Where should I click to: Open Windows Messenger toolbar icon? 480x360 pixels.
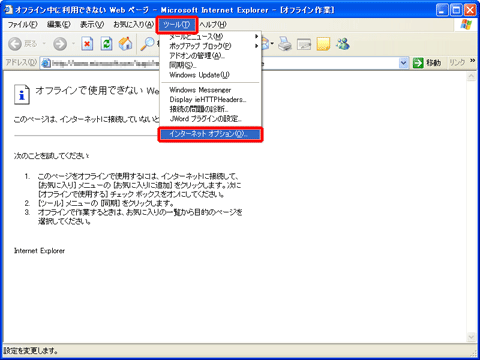(x=343, y=44)
